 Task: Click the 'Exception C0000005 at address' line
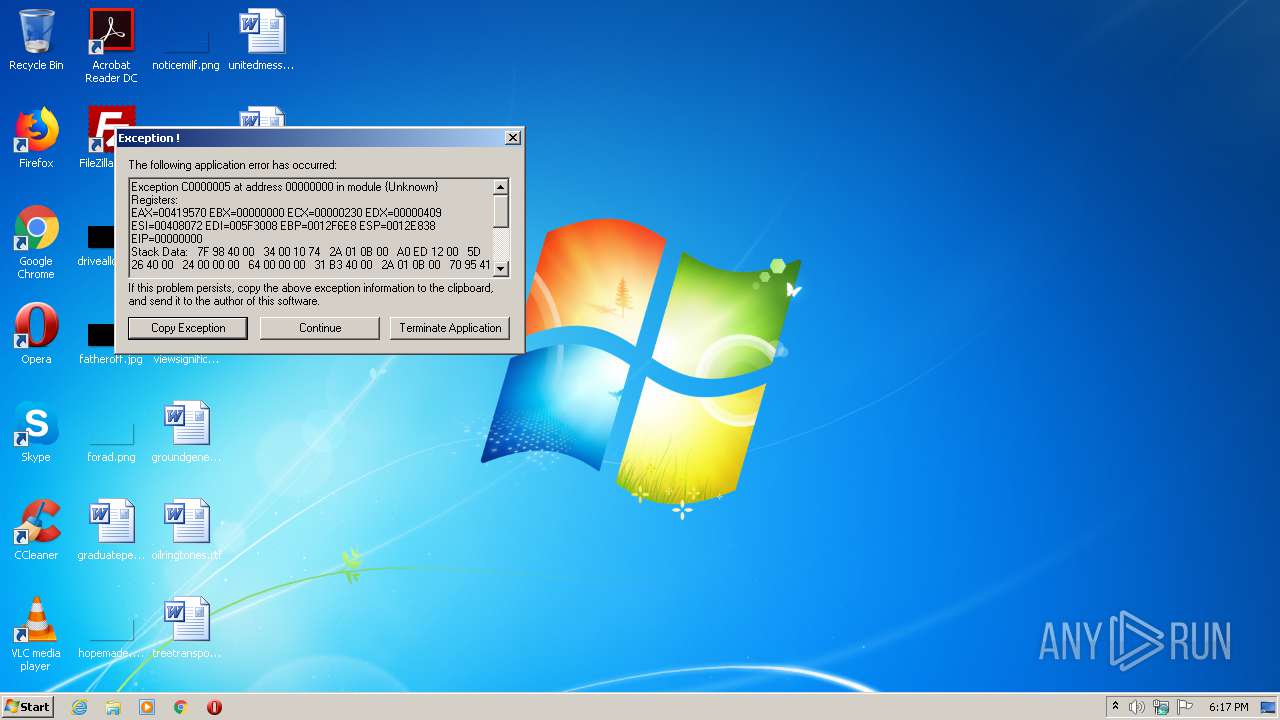point(284,187)
